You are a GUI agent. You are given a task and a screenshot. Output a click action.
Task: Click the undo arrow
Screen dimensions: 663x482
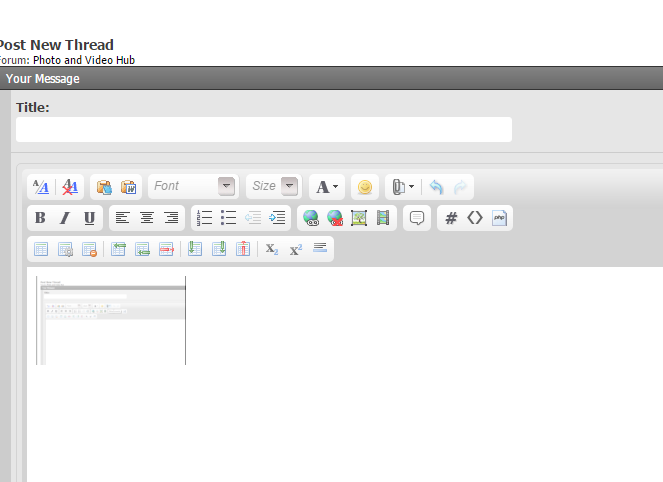[436, 187]
